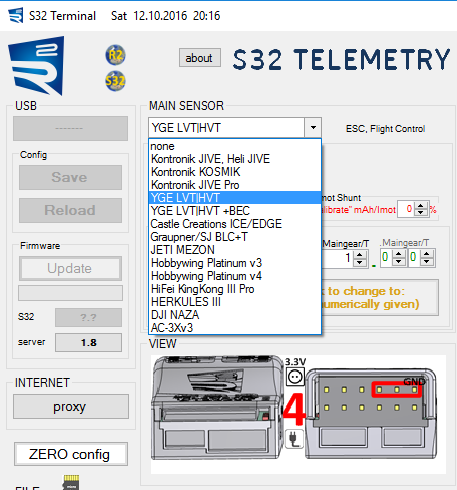Click the SD card icon near FILE

(x=71, y=482)
